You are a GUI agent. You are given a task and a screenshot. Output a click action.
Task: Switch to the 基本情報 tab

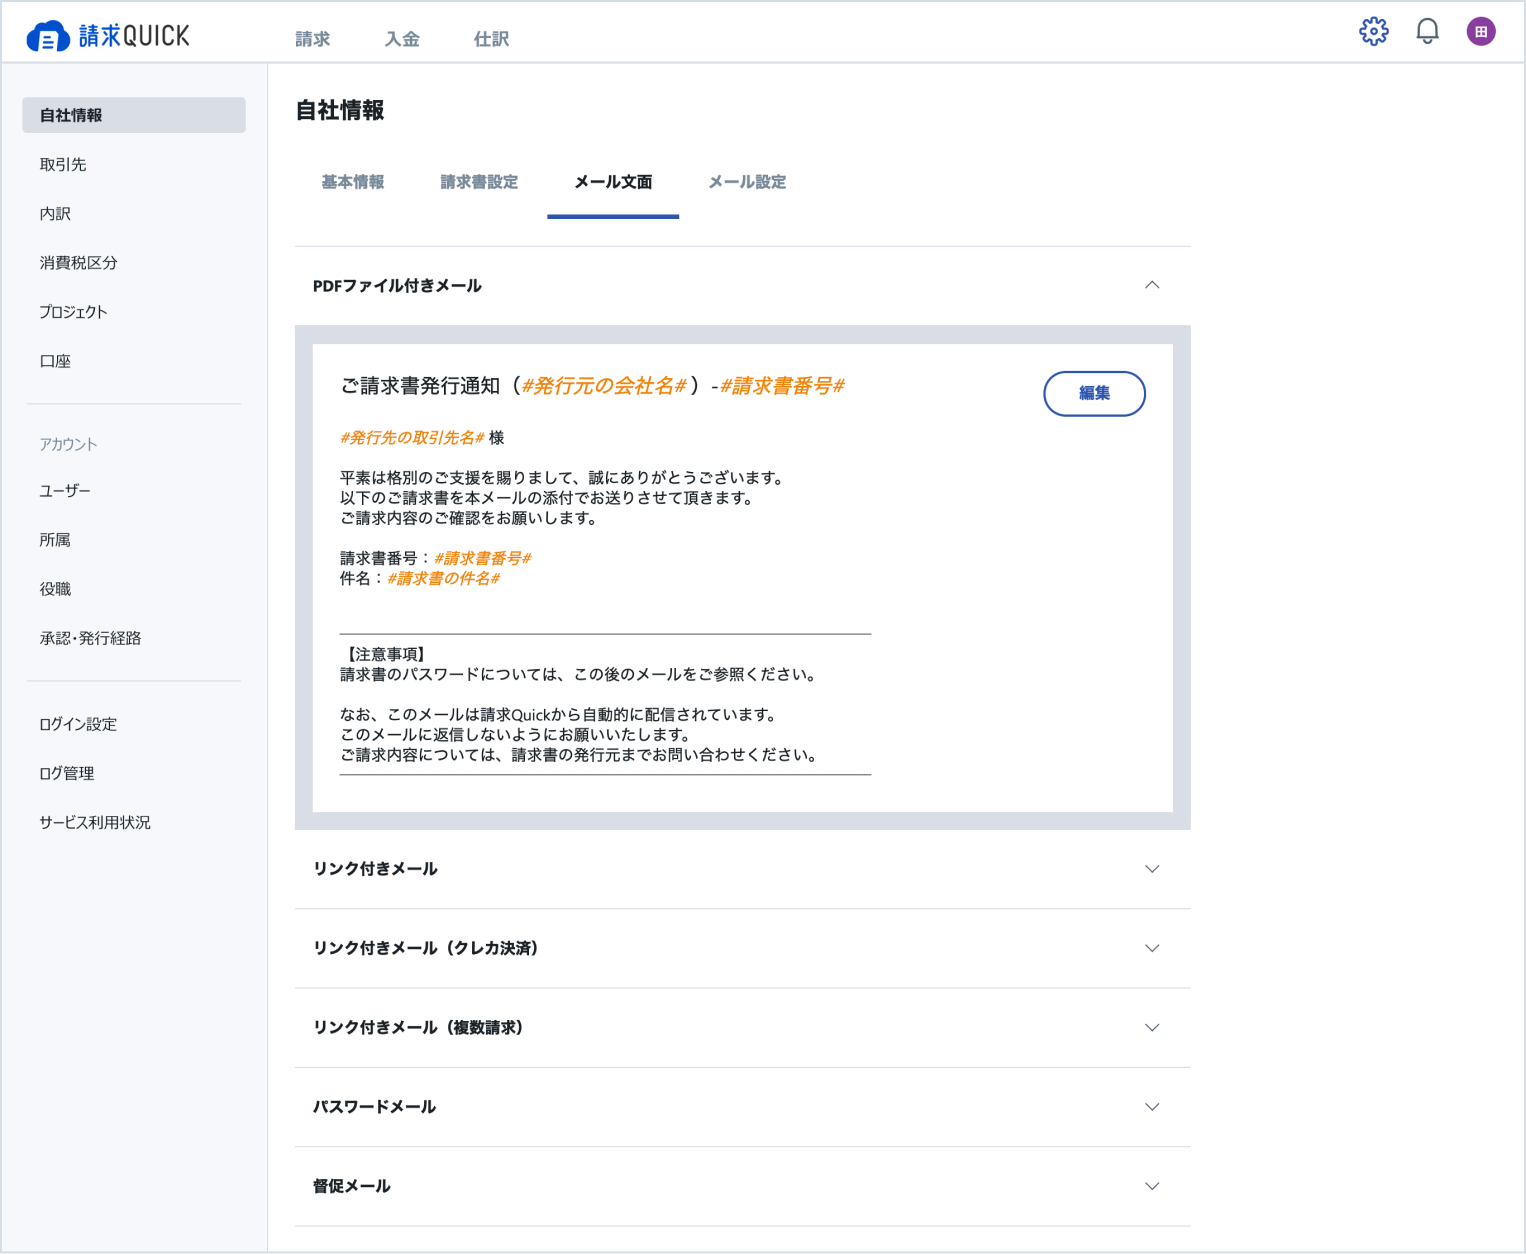click(x=352, y=182)
